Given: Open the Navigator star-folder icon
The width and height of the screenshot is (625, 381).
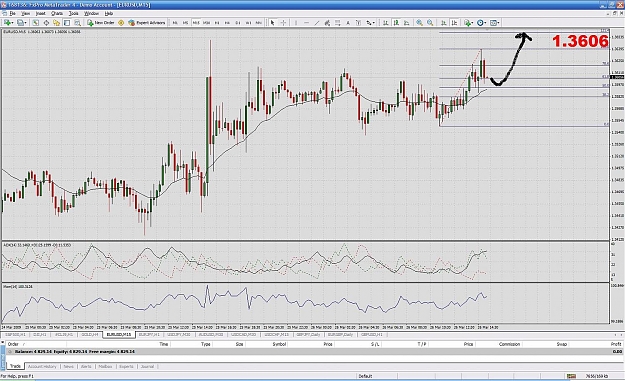Looking at the screenshot, I should (x=57, y=23).
